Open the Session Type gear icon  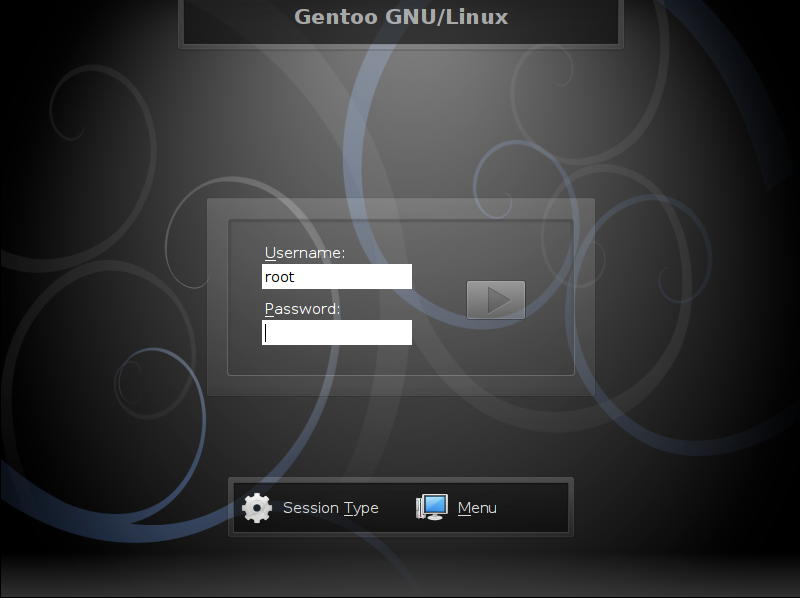257,508
